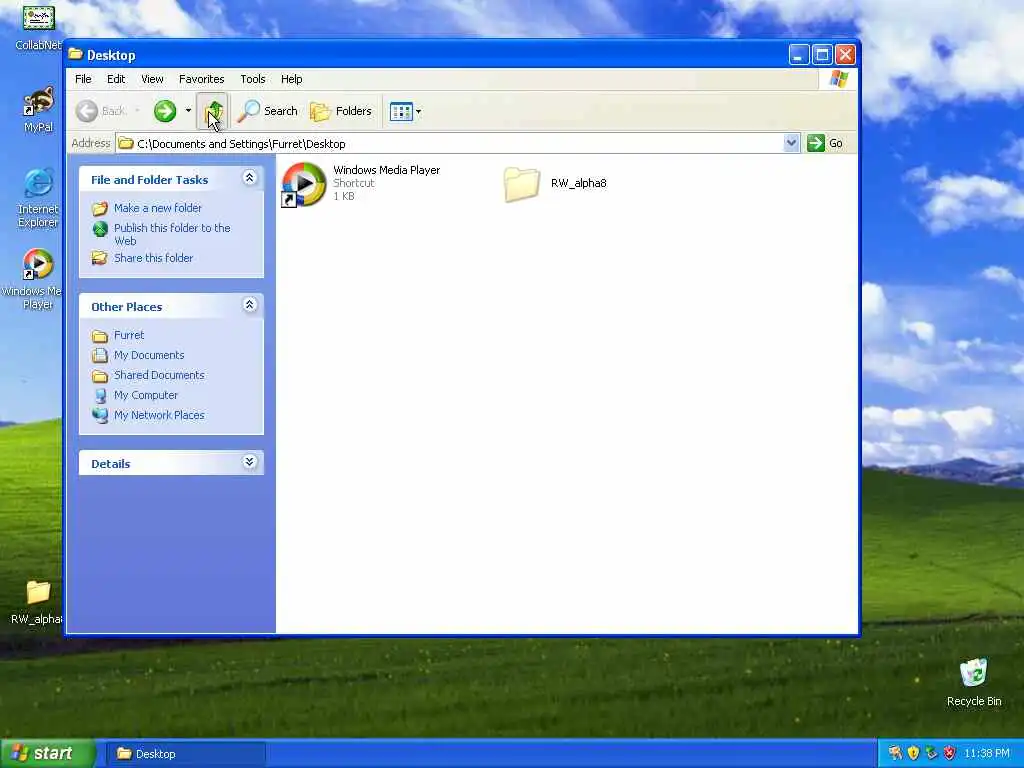Click the yellow security shield tray icon
The width and height of the screenshot is (1024, 768).
(x=913, y=753)
